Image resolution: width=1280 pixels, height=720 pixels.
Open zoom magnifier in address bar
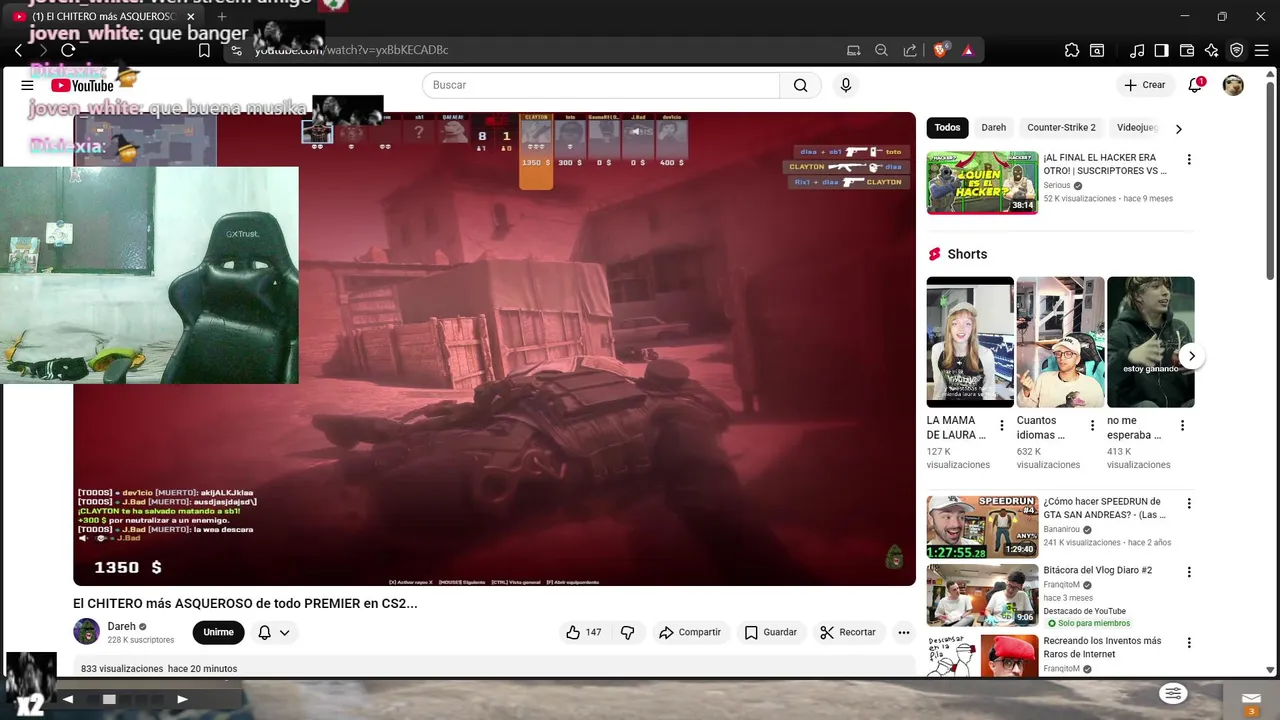click(x=881, y=50)
